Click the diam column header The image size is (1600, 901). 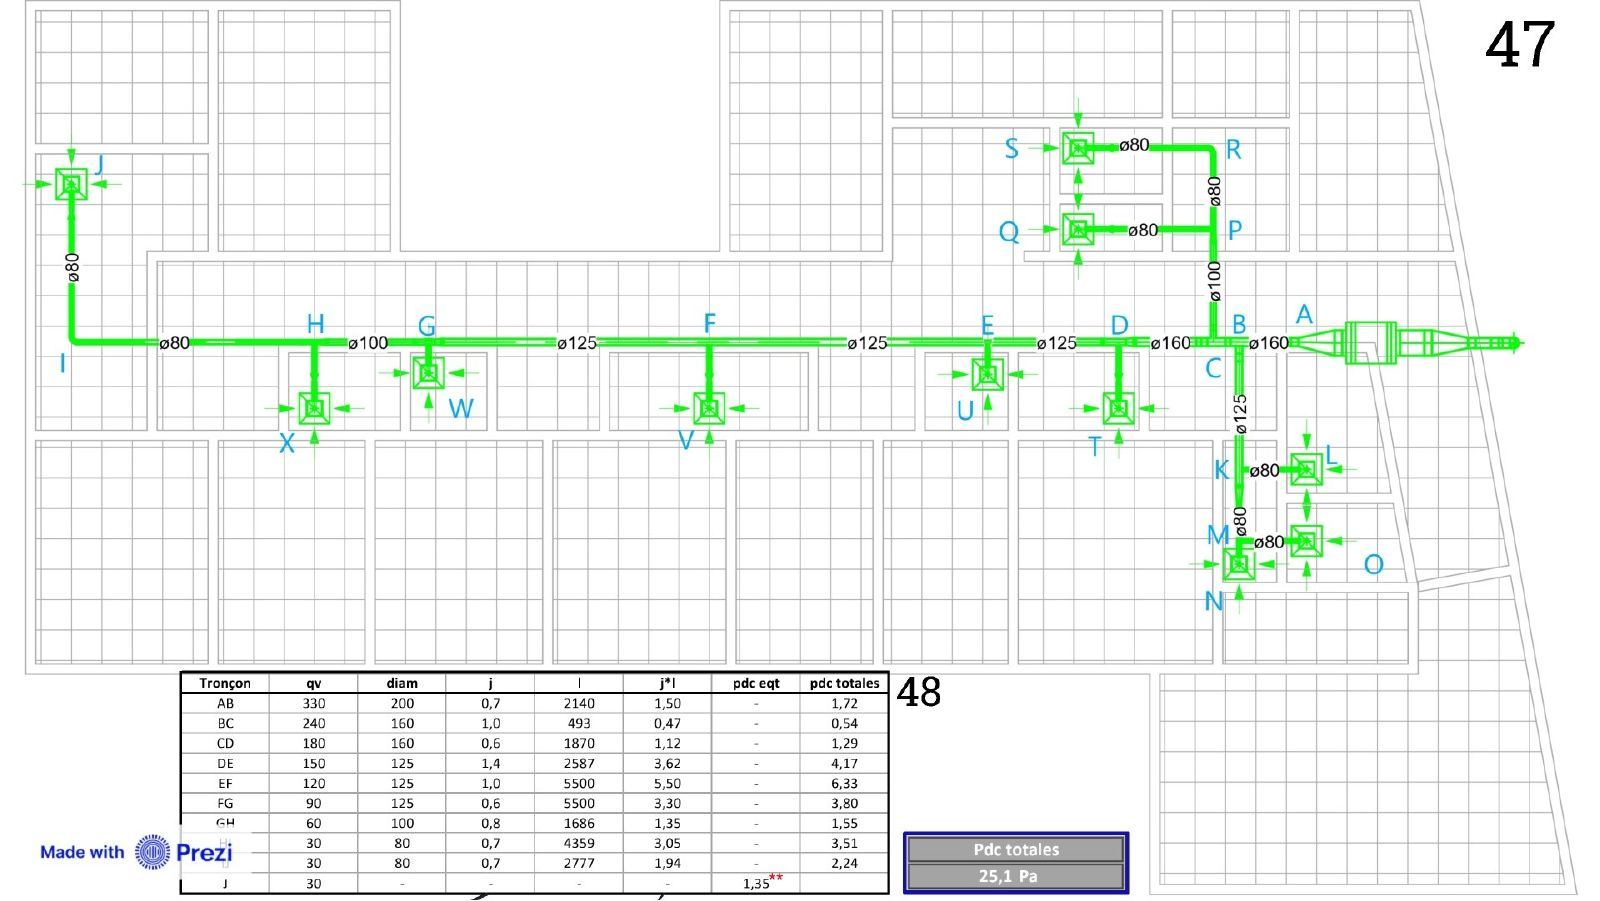[402, 683]
